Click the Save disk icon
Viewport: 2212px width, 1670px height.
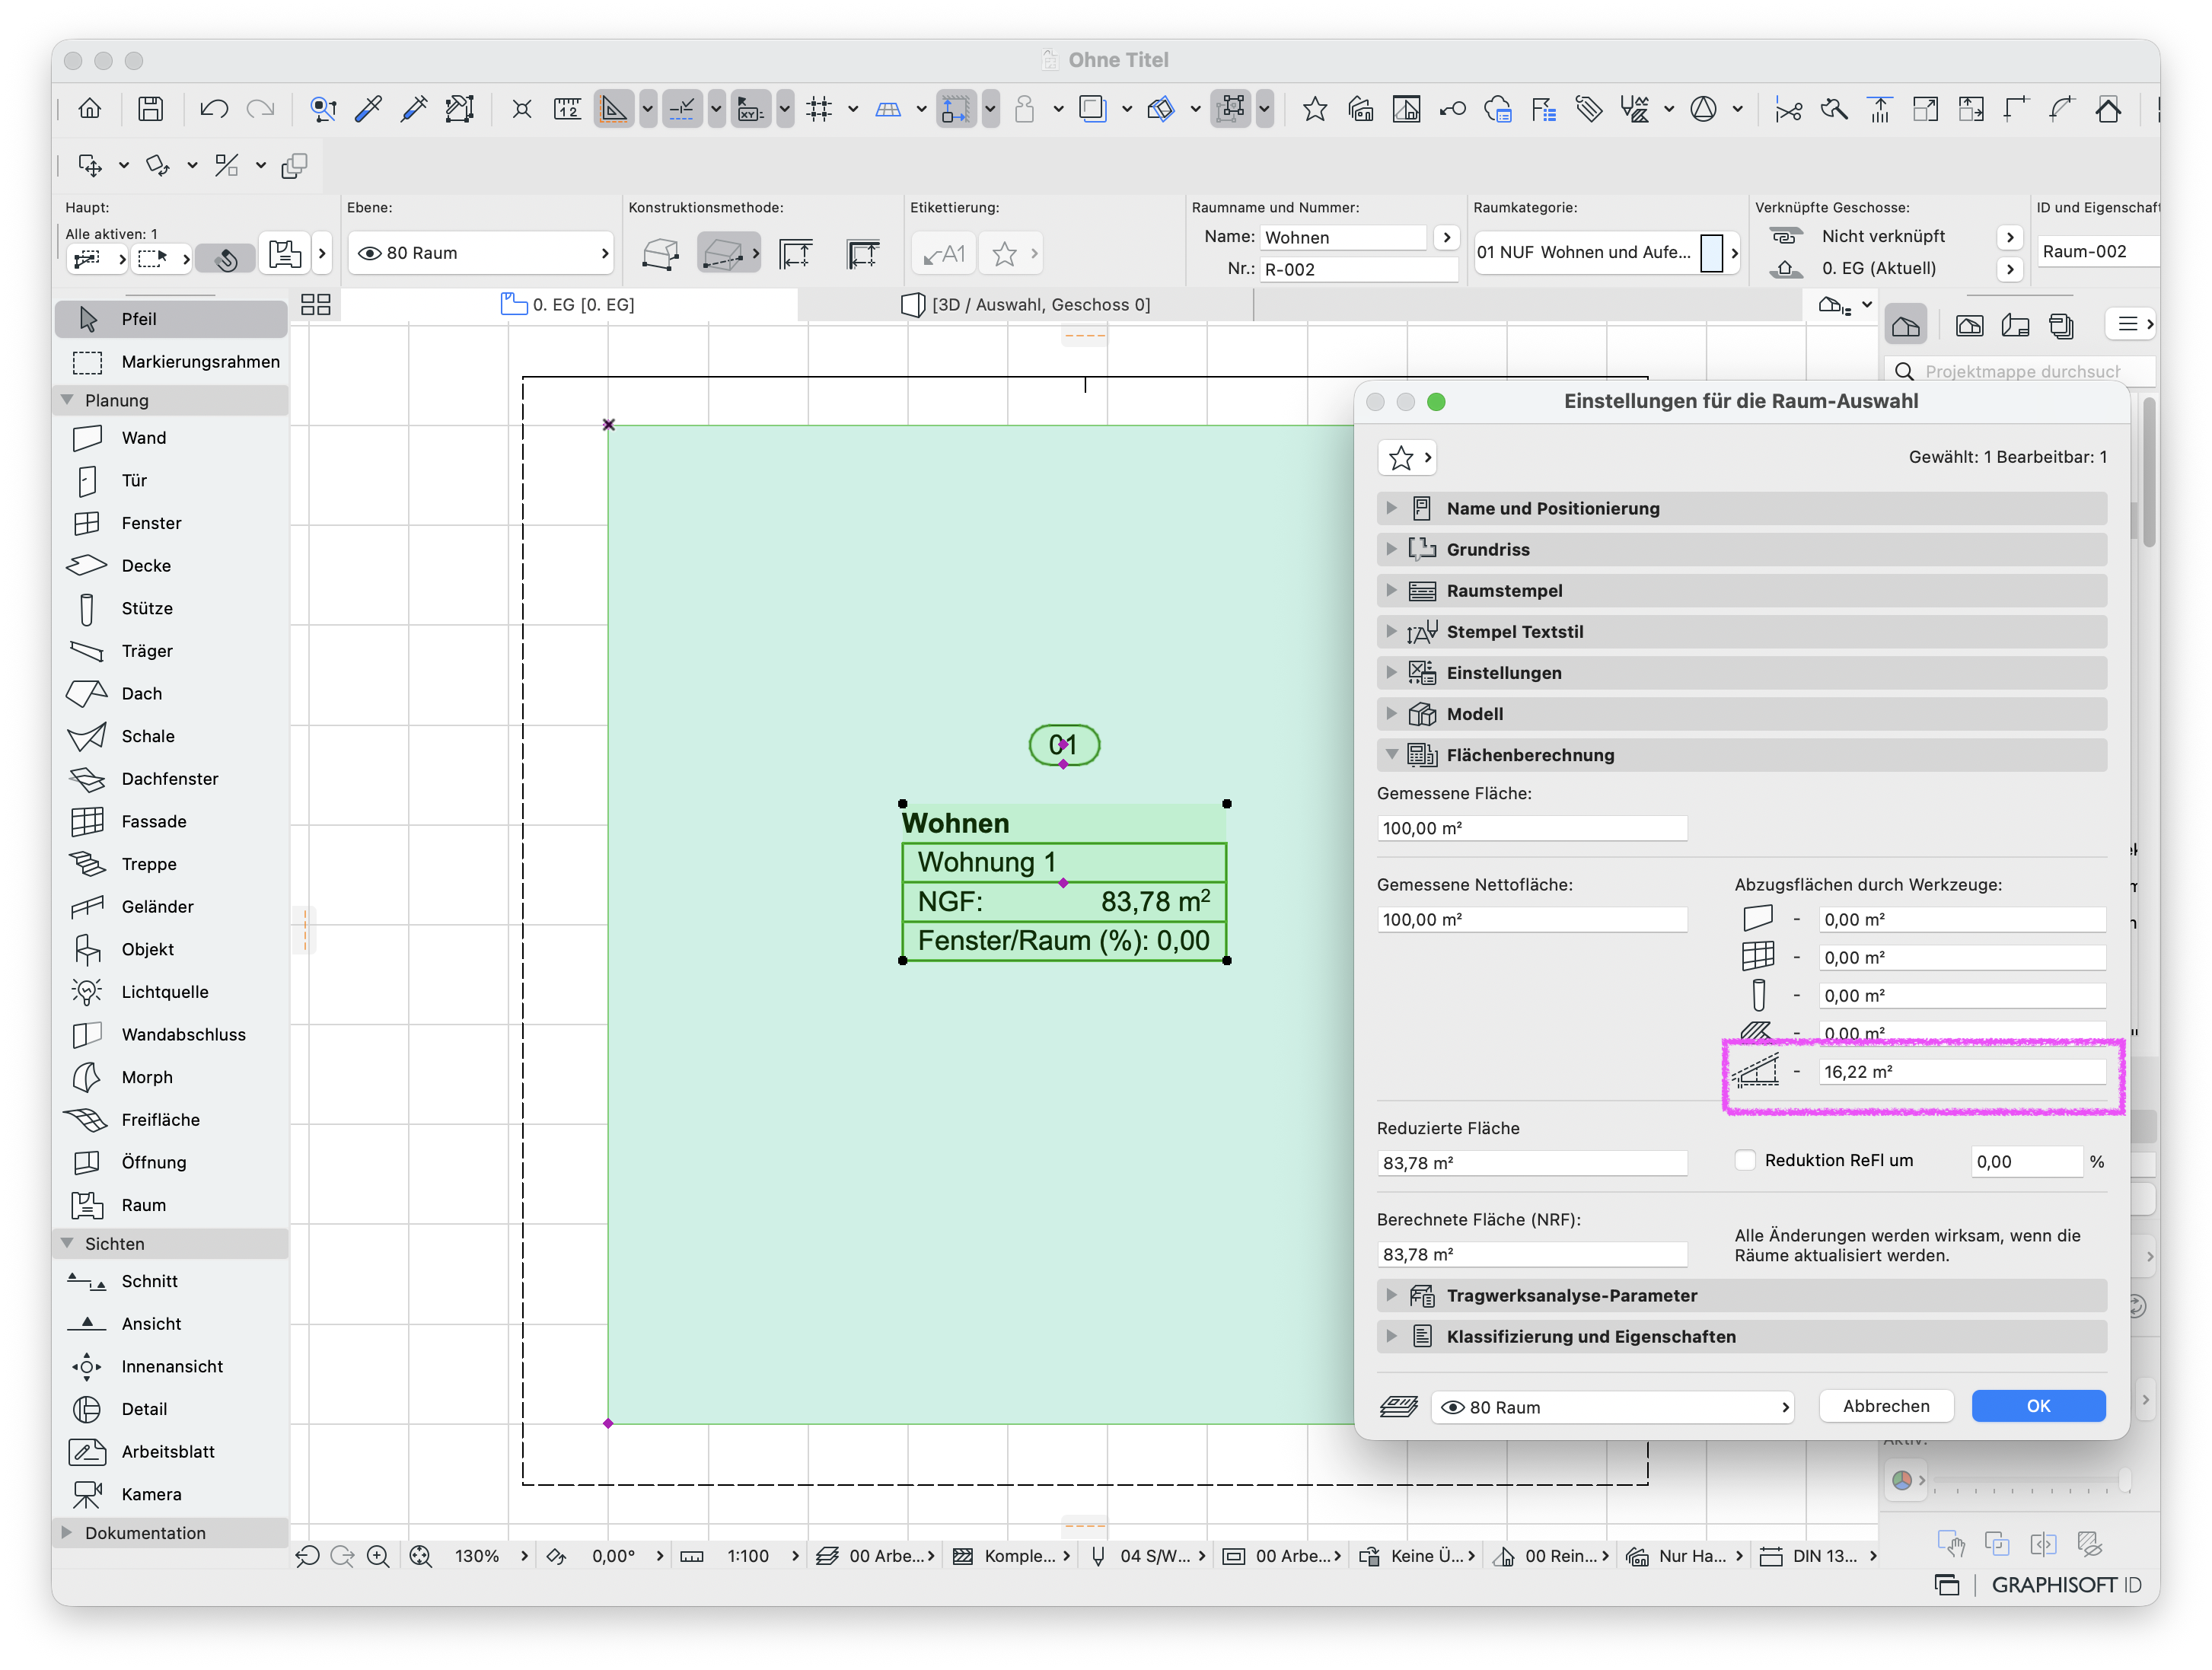click(150, 109)
